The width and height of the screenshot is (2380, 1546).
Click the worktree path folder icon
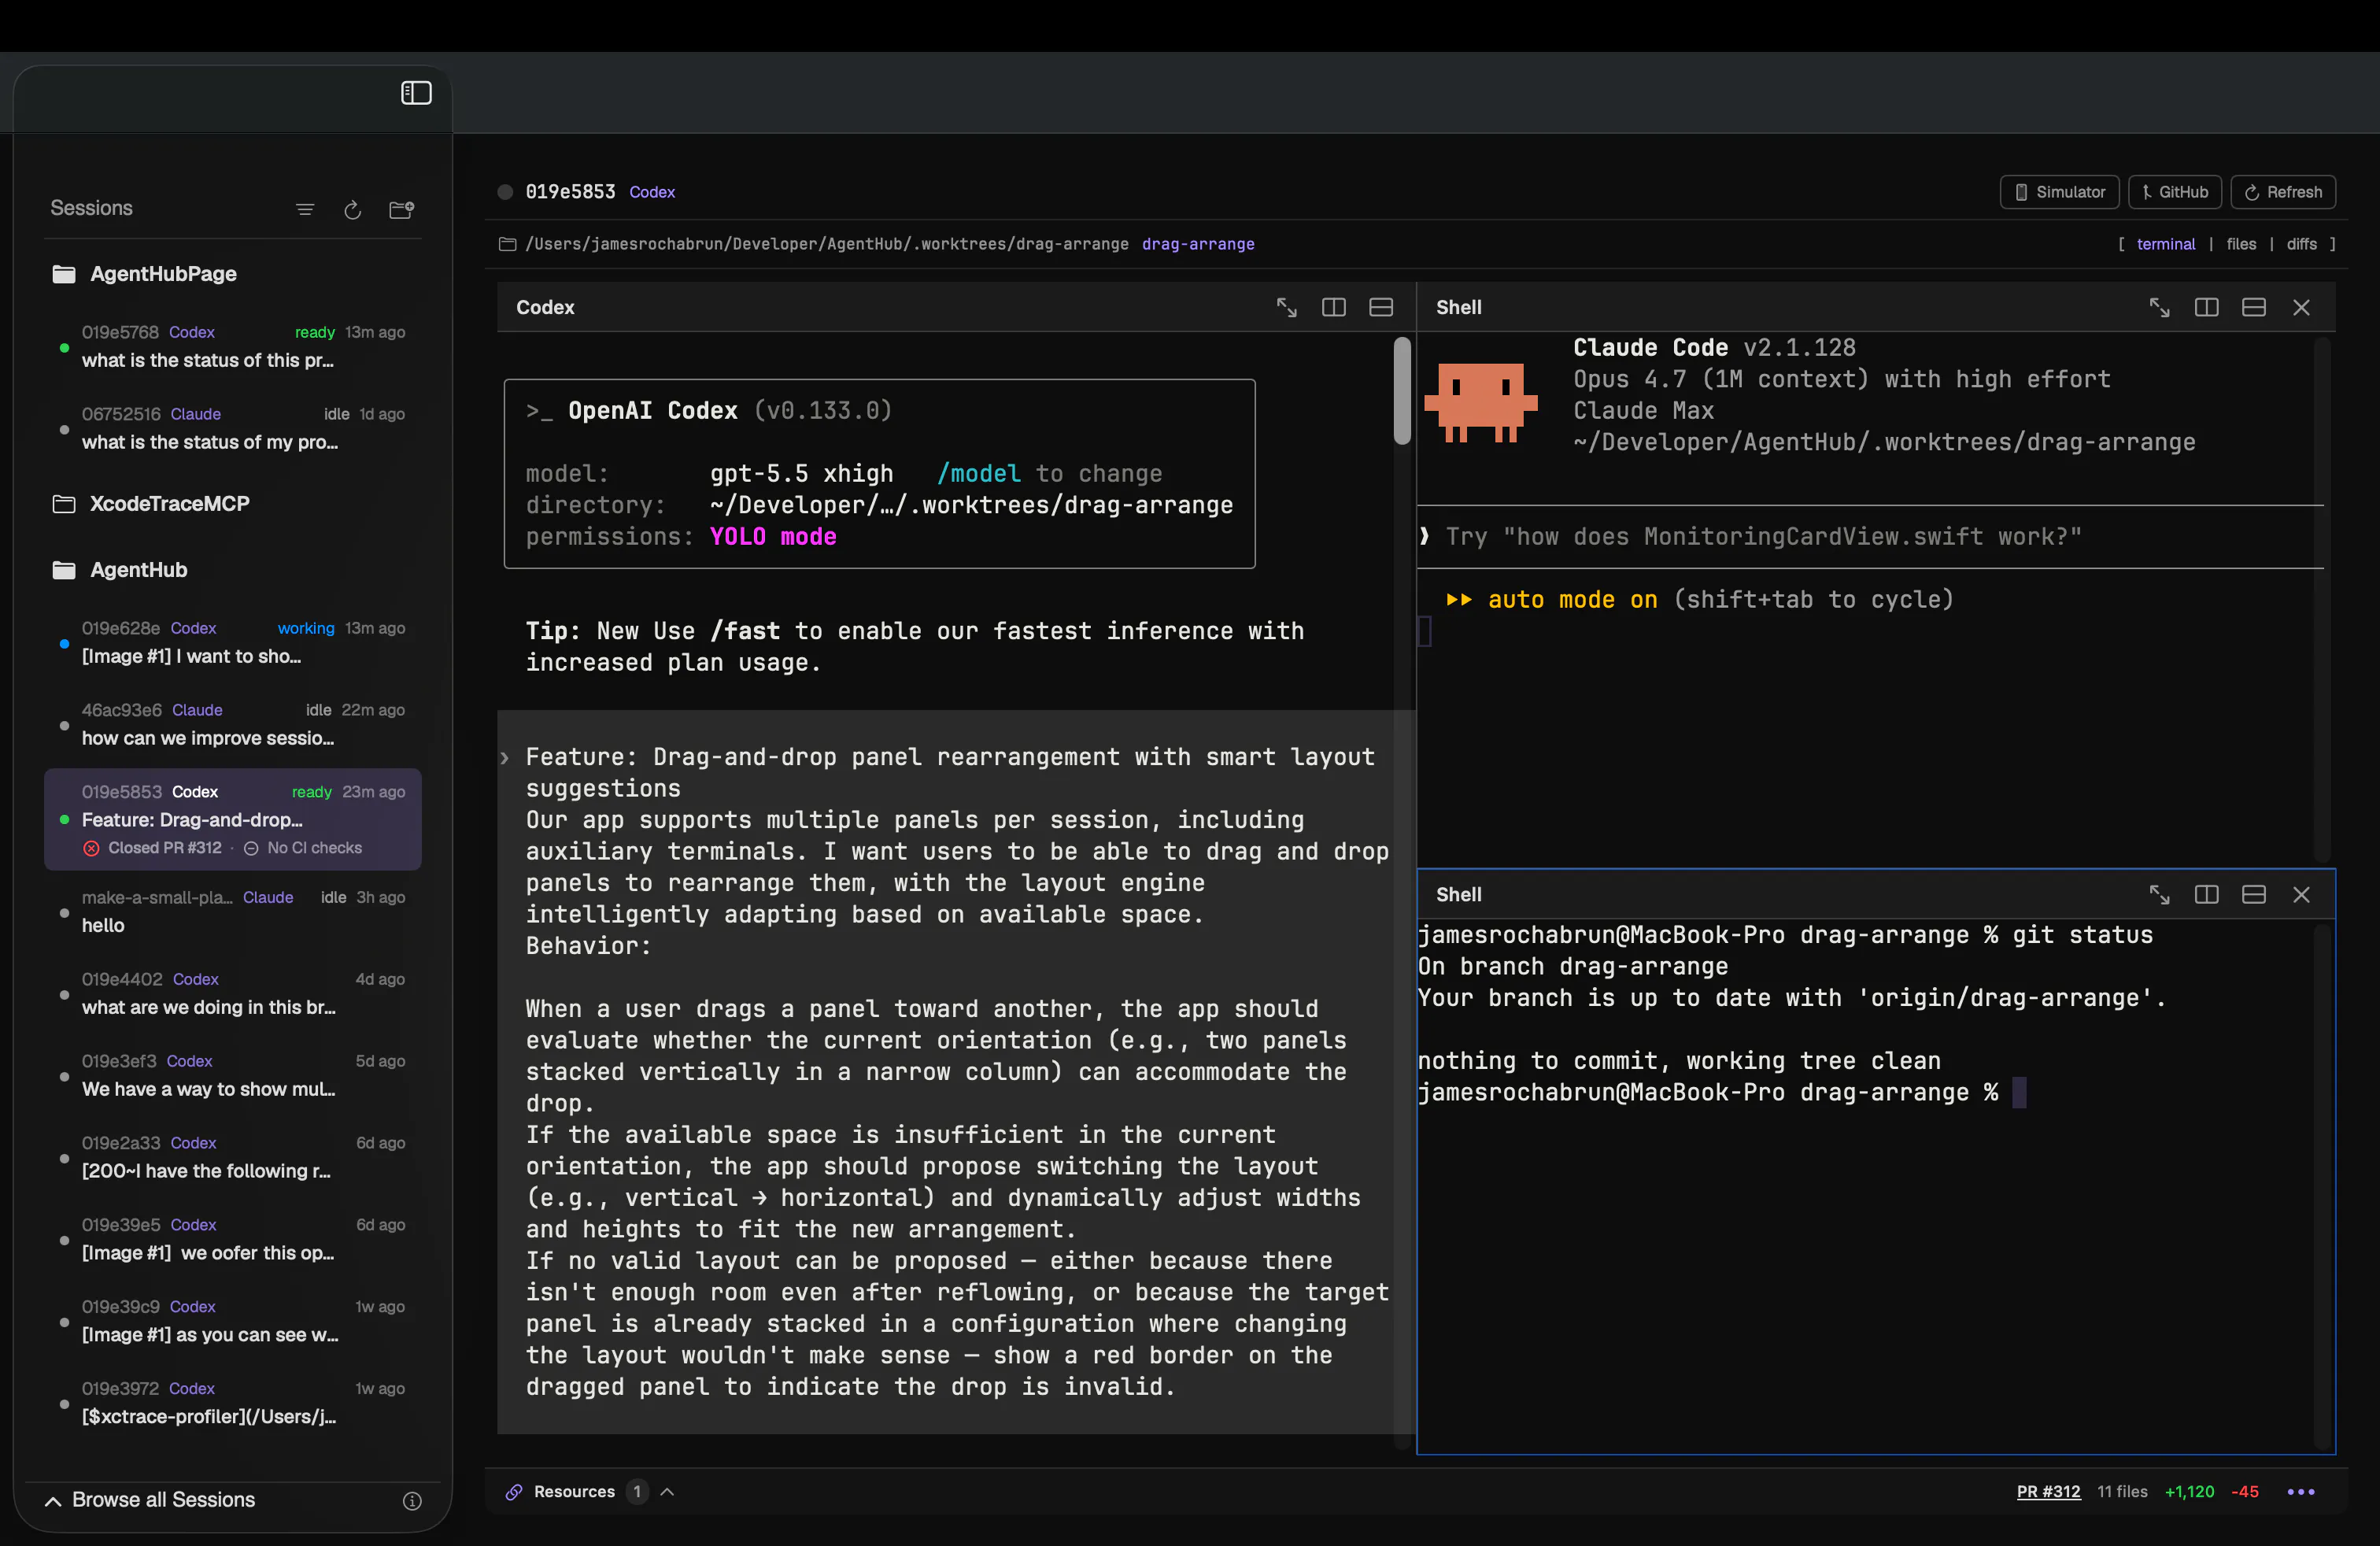pyautogui.click(x=508, y=244)
